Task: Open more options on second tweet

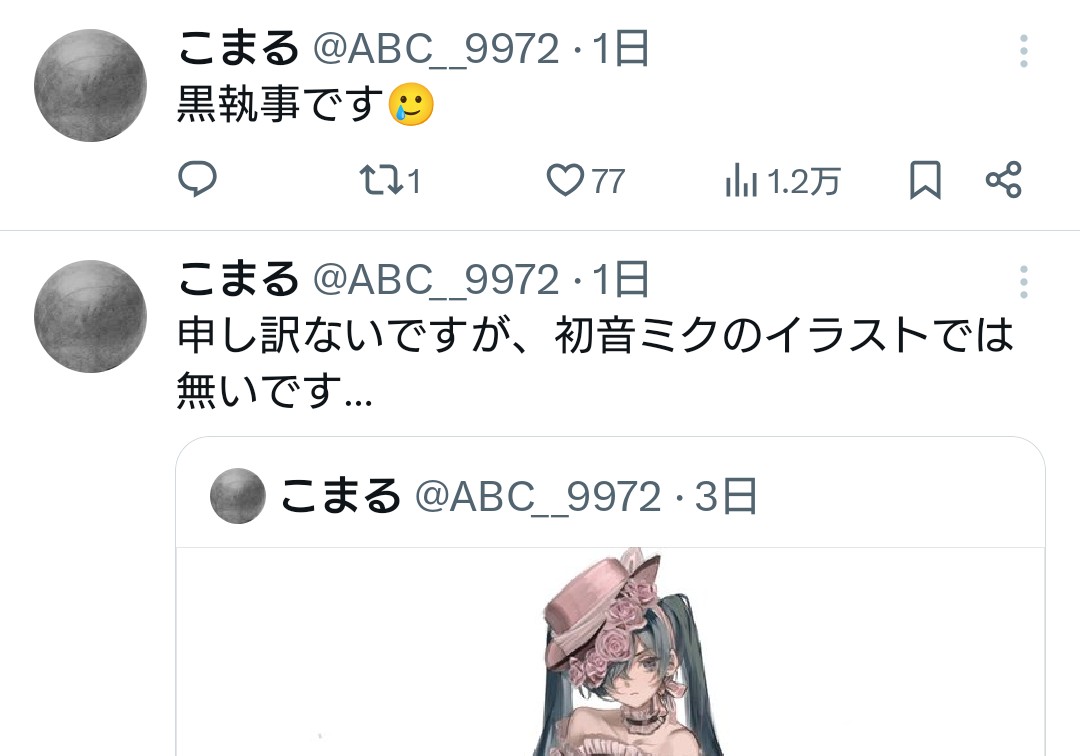Action: (x=1024, y=282)
